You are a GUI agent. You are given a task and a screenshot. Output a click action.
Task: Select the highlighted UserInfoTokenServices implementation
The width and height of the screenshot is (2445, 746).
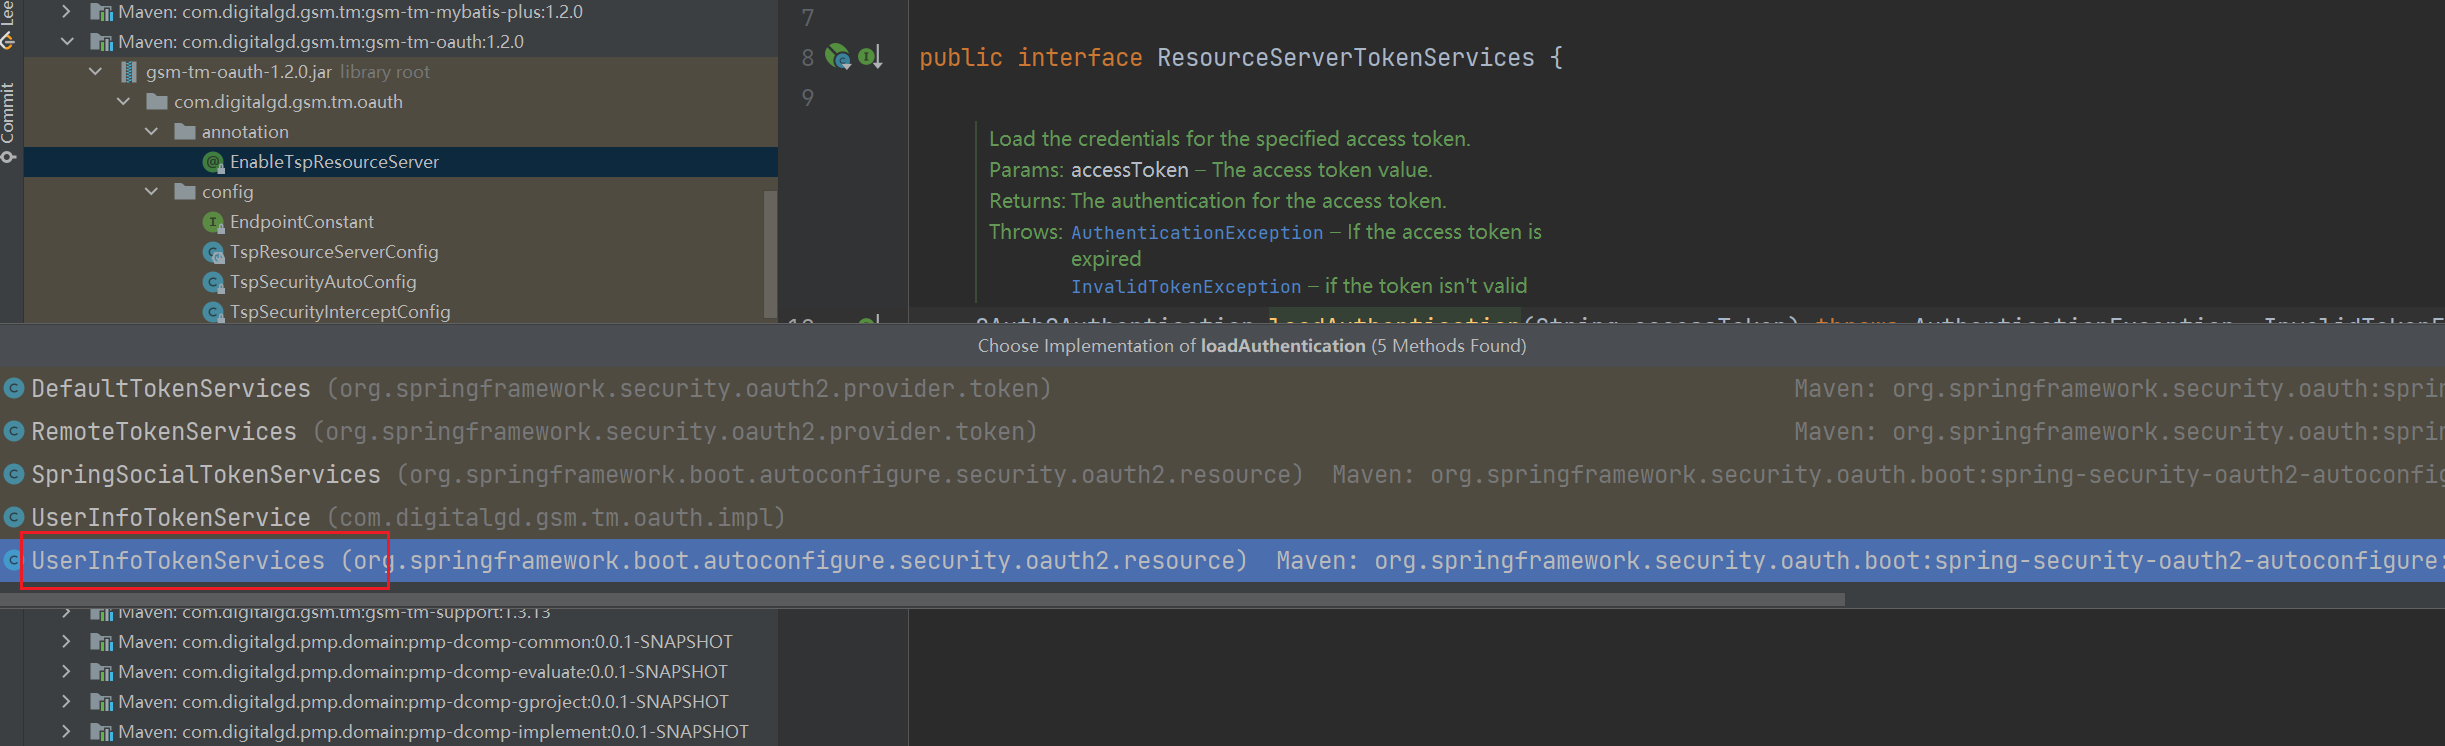178,560
